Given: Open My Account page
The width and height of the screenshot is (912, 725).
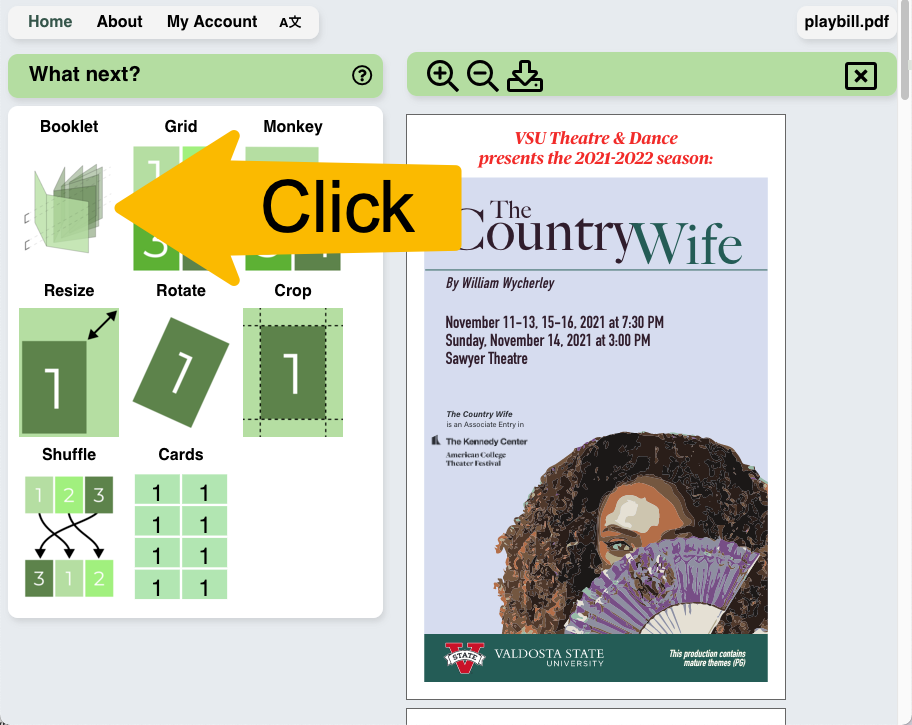Looking at the screenshot, I should tap(212, 22).
